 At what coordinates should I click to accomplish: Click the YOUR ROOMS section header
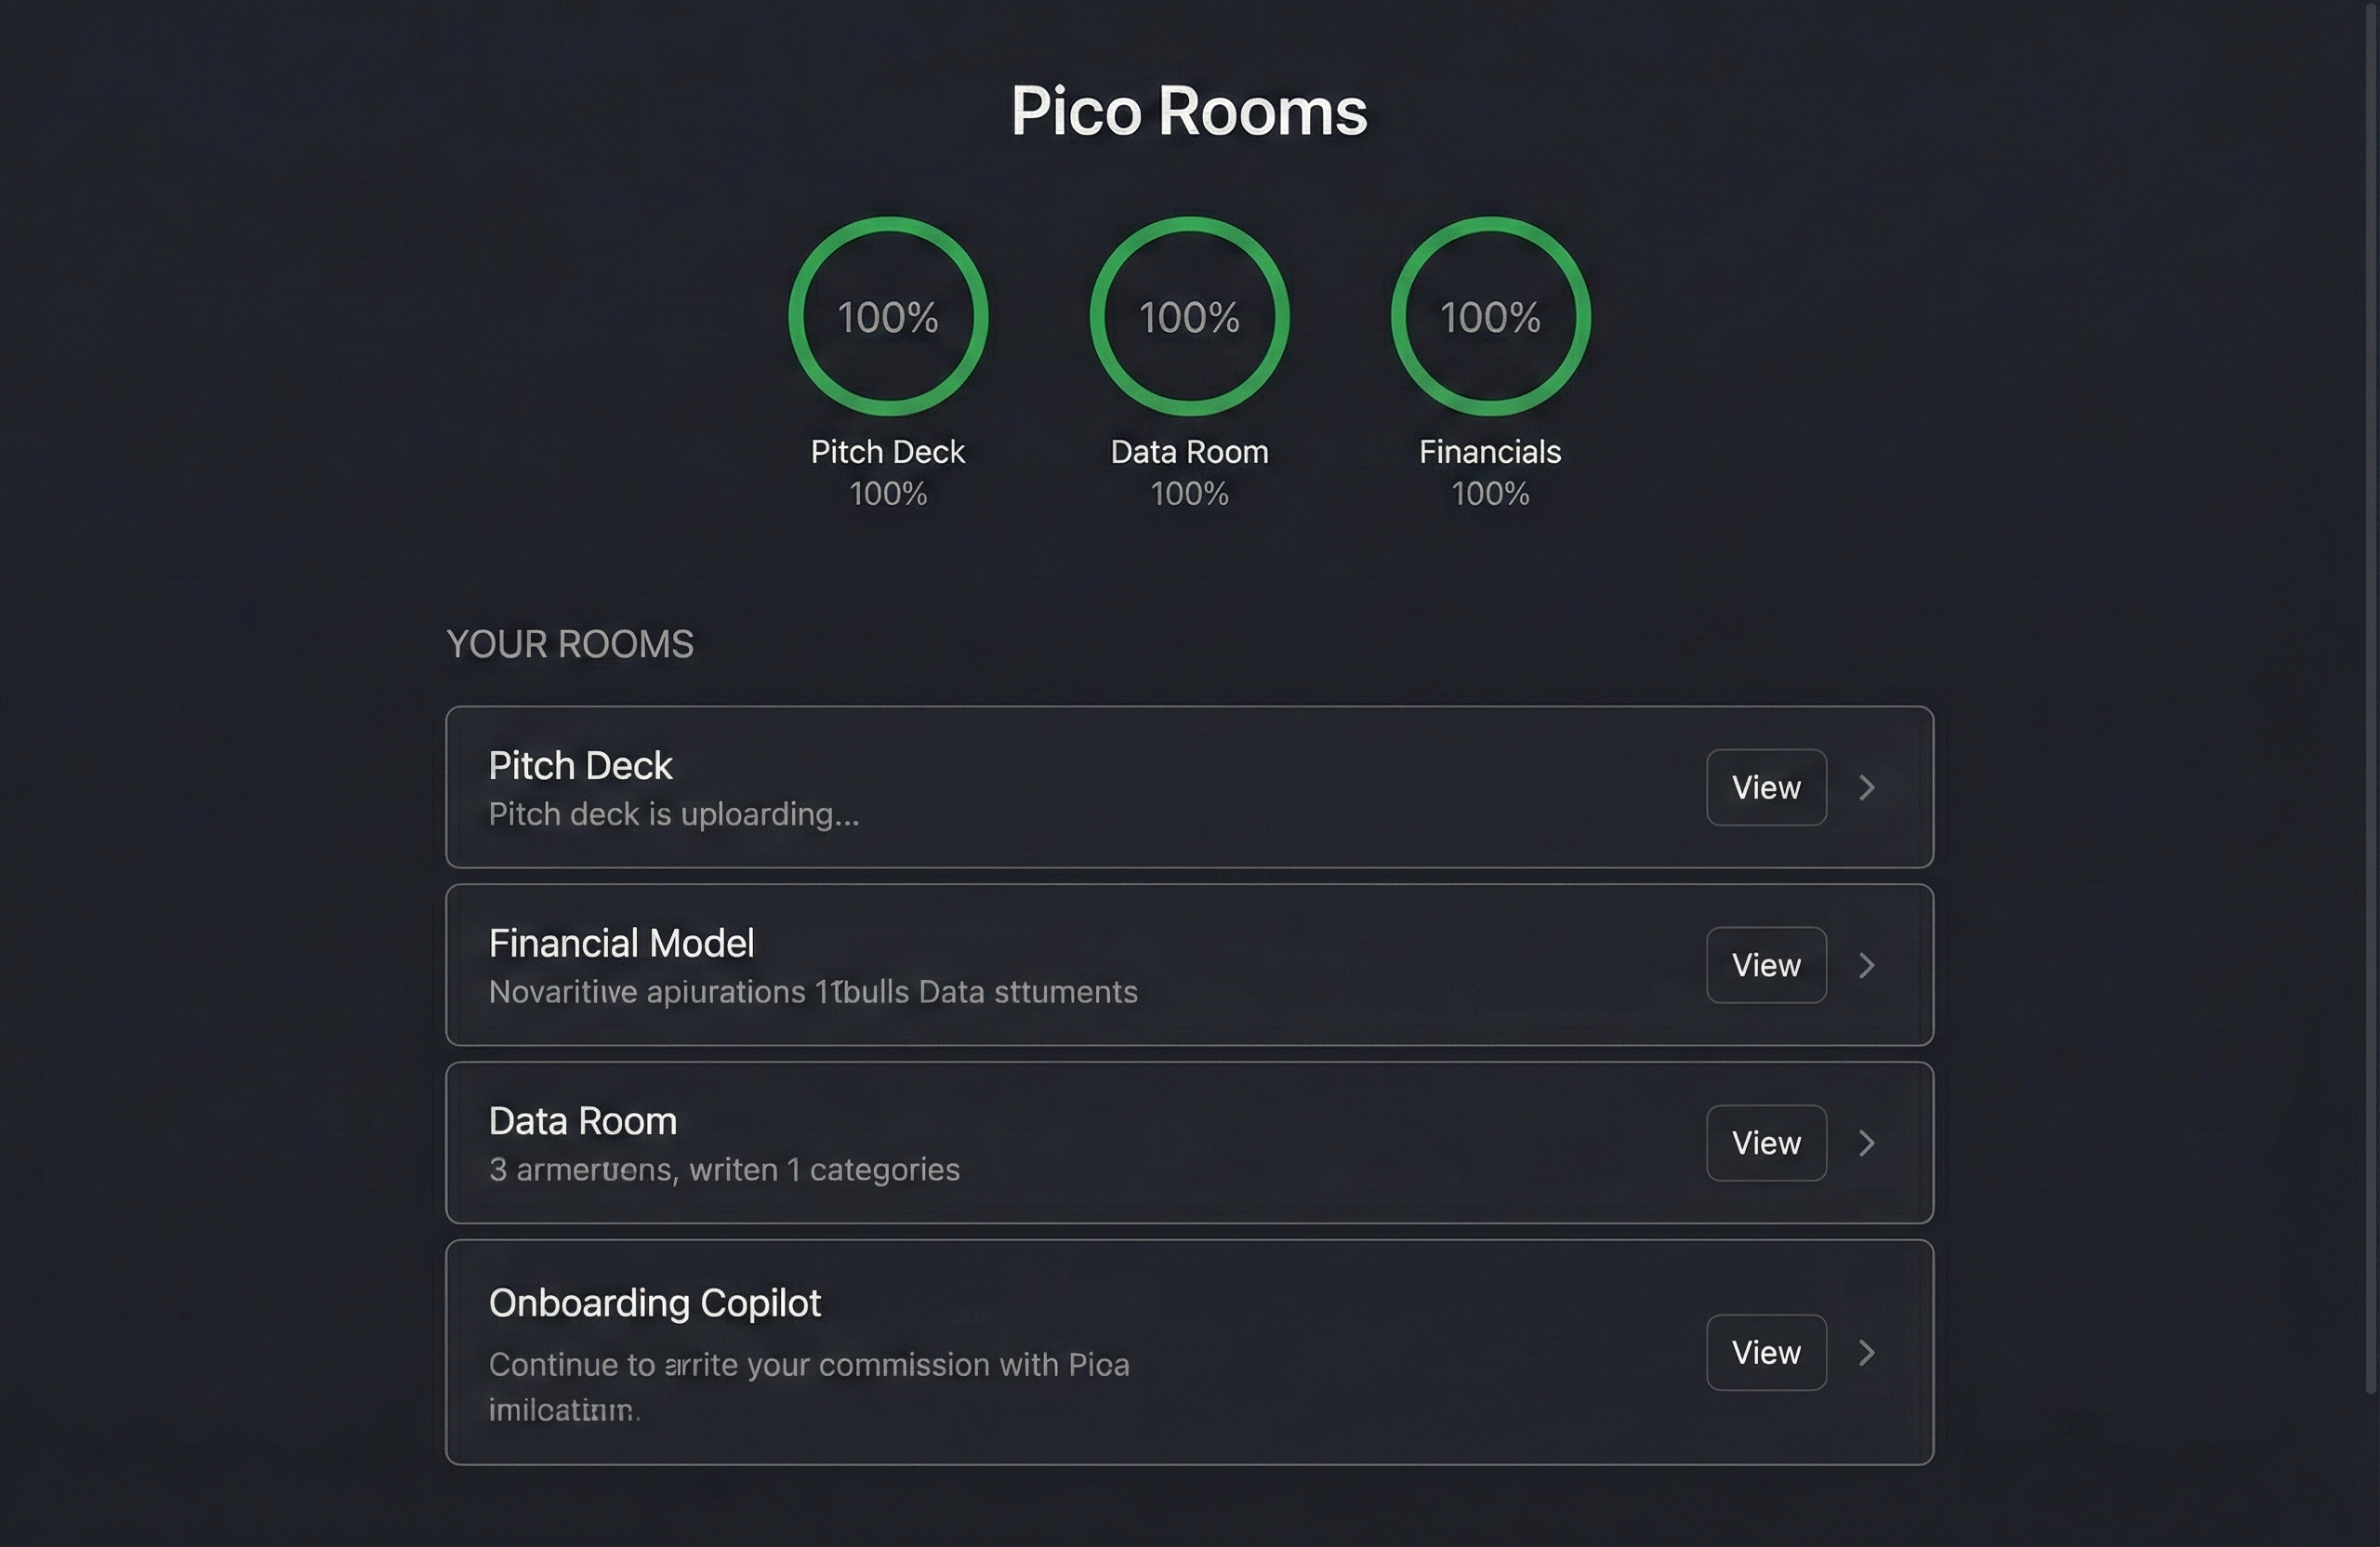(571, 644)
